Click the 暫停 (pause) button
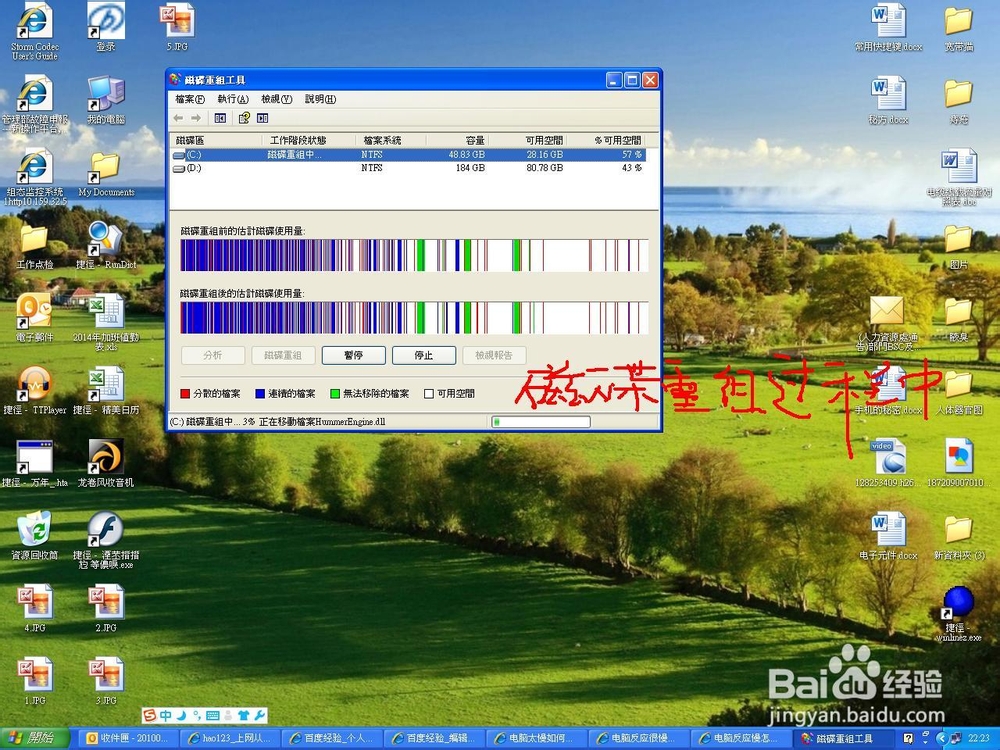The image size is (1000, 750). [353, 355]
